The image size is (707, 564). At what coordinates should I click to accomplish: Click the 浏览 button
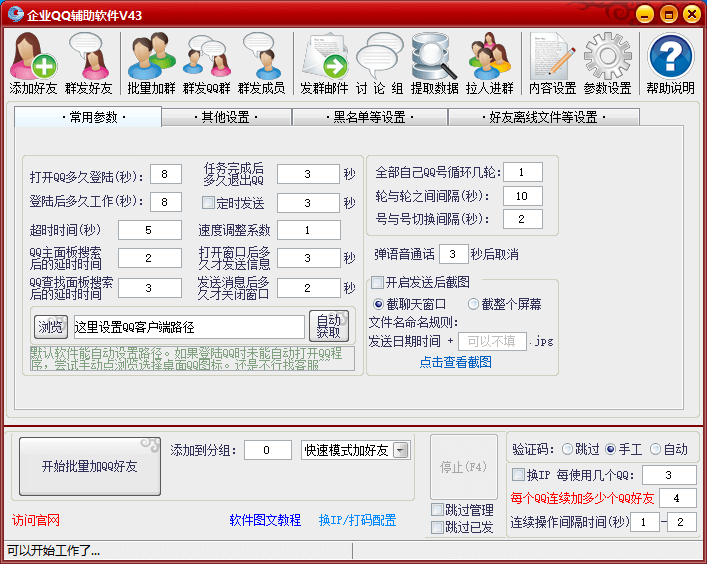click(50, 327)
